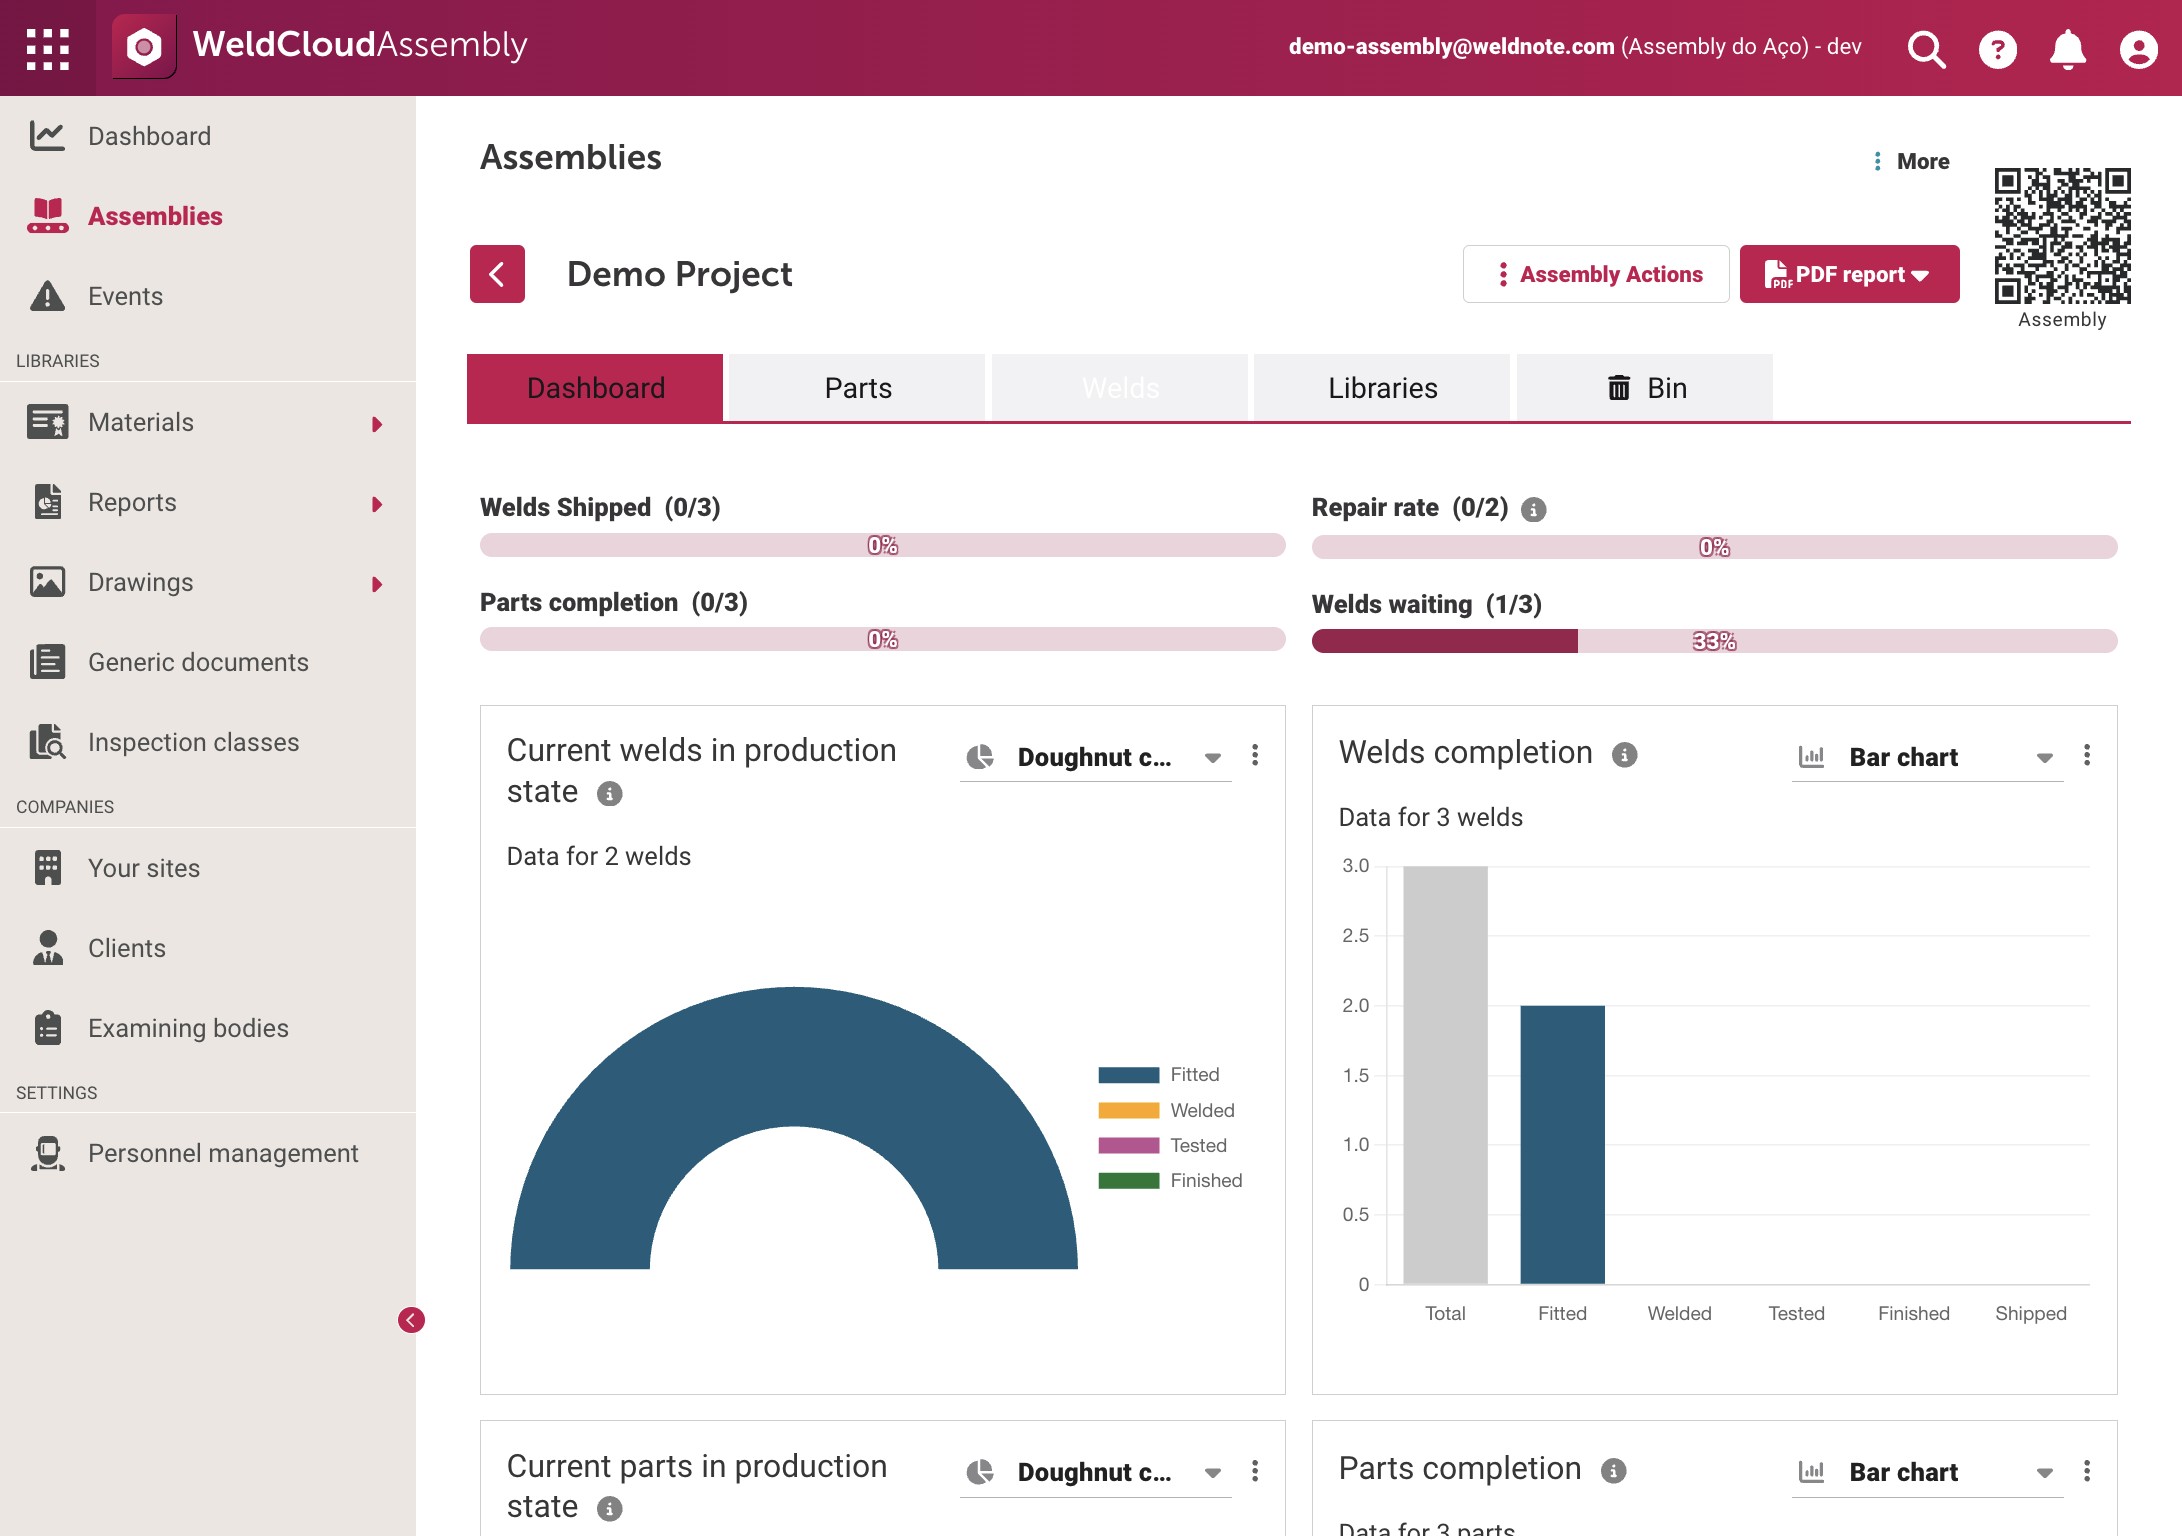Open options menu of Parts completion chart
The image size is (2182, 1536).
(2087, 1471)
